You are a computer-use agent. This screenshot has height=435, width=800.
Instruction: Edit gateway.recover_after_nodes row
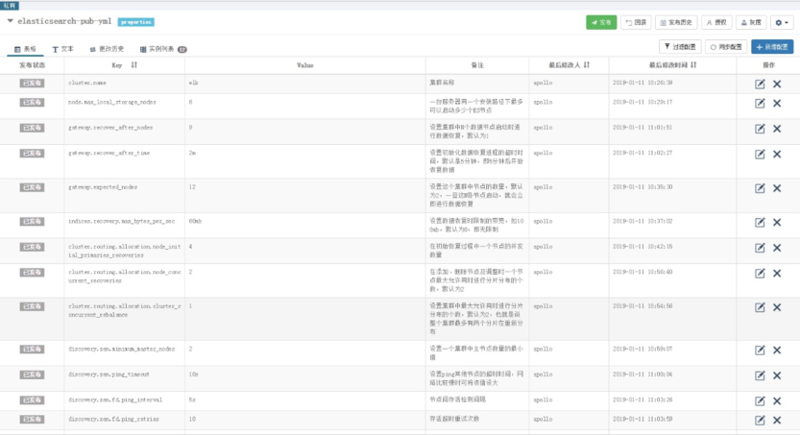(x=760, y=129)
